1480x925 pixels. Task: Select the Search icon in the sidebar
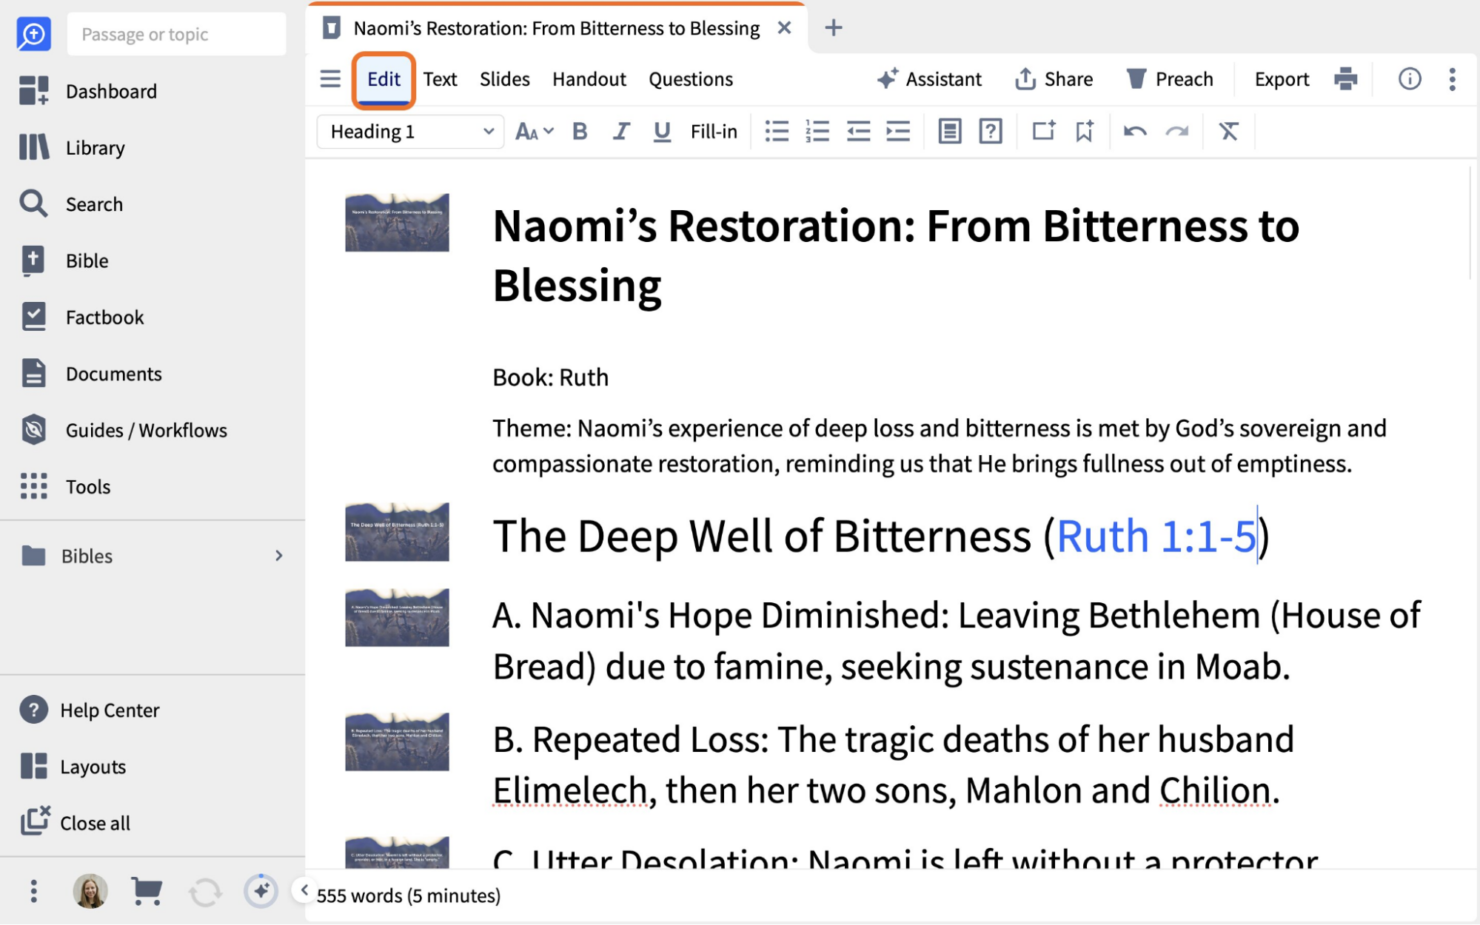33,204
